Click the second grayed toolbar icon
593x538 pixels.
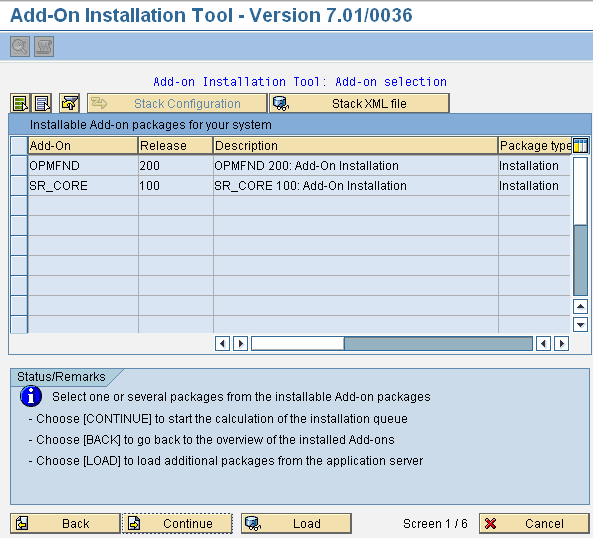(x=44, y=47)
